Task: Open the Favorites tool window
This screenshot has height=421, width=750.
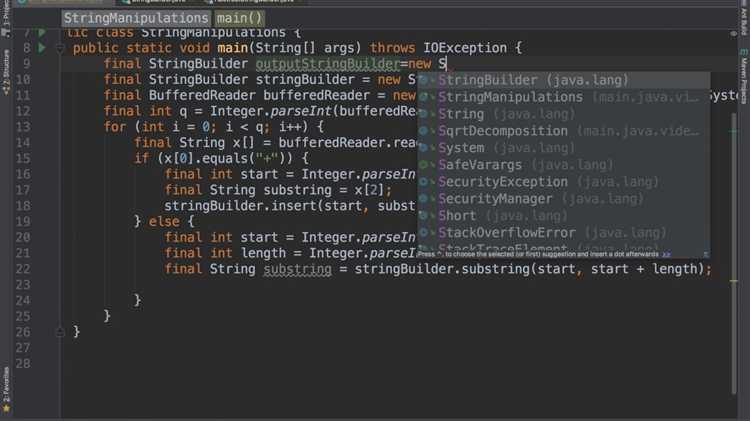Action: click(x=6, y=390)
